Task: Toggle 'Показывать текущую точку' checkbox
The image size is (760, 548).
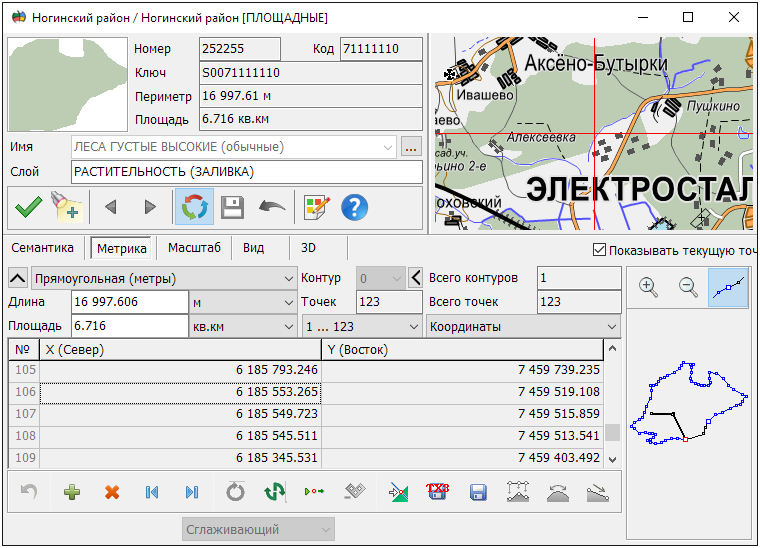Action: pos(600,250)
